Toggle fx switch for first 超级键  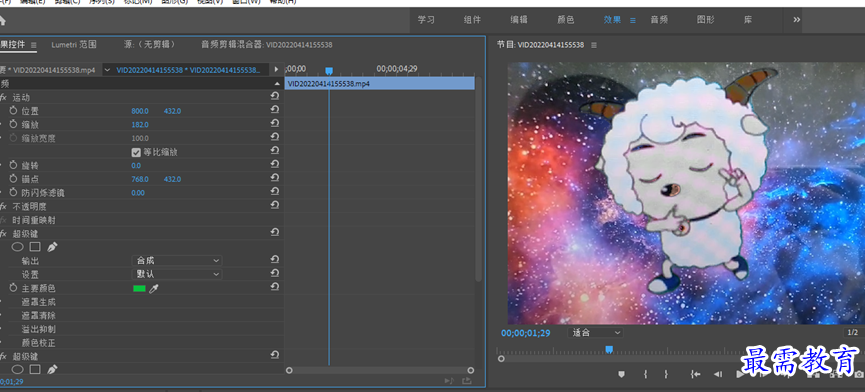(x=3, y=234)
